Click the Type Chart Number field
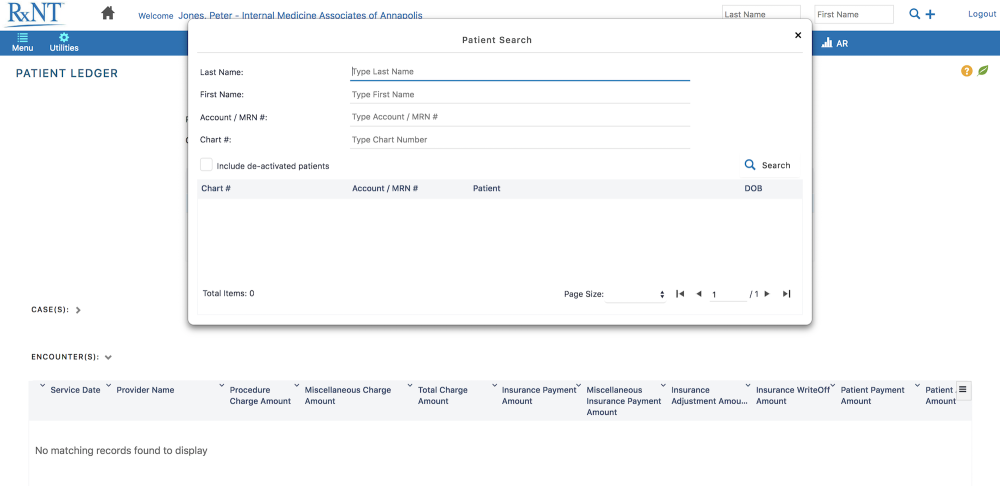This screenshot has width=1000, height=486. [520, 140]
